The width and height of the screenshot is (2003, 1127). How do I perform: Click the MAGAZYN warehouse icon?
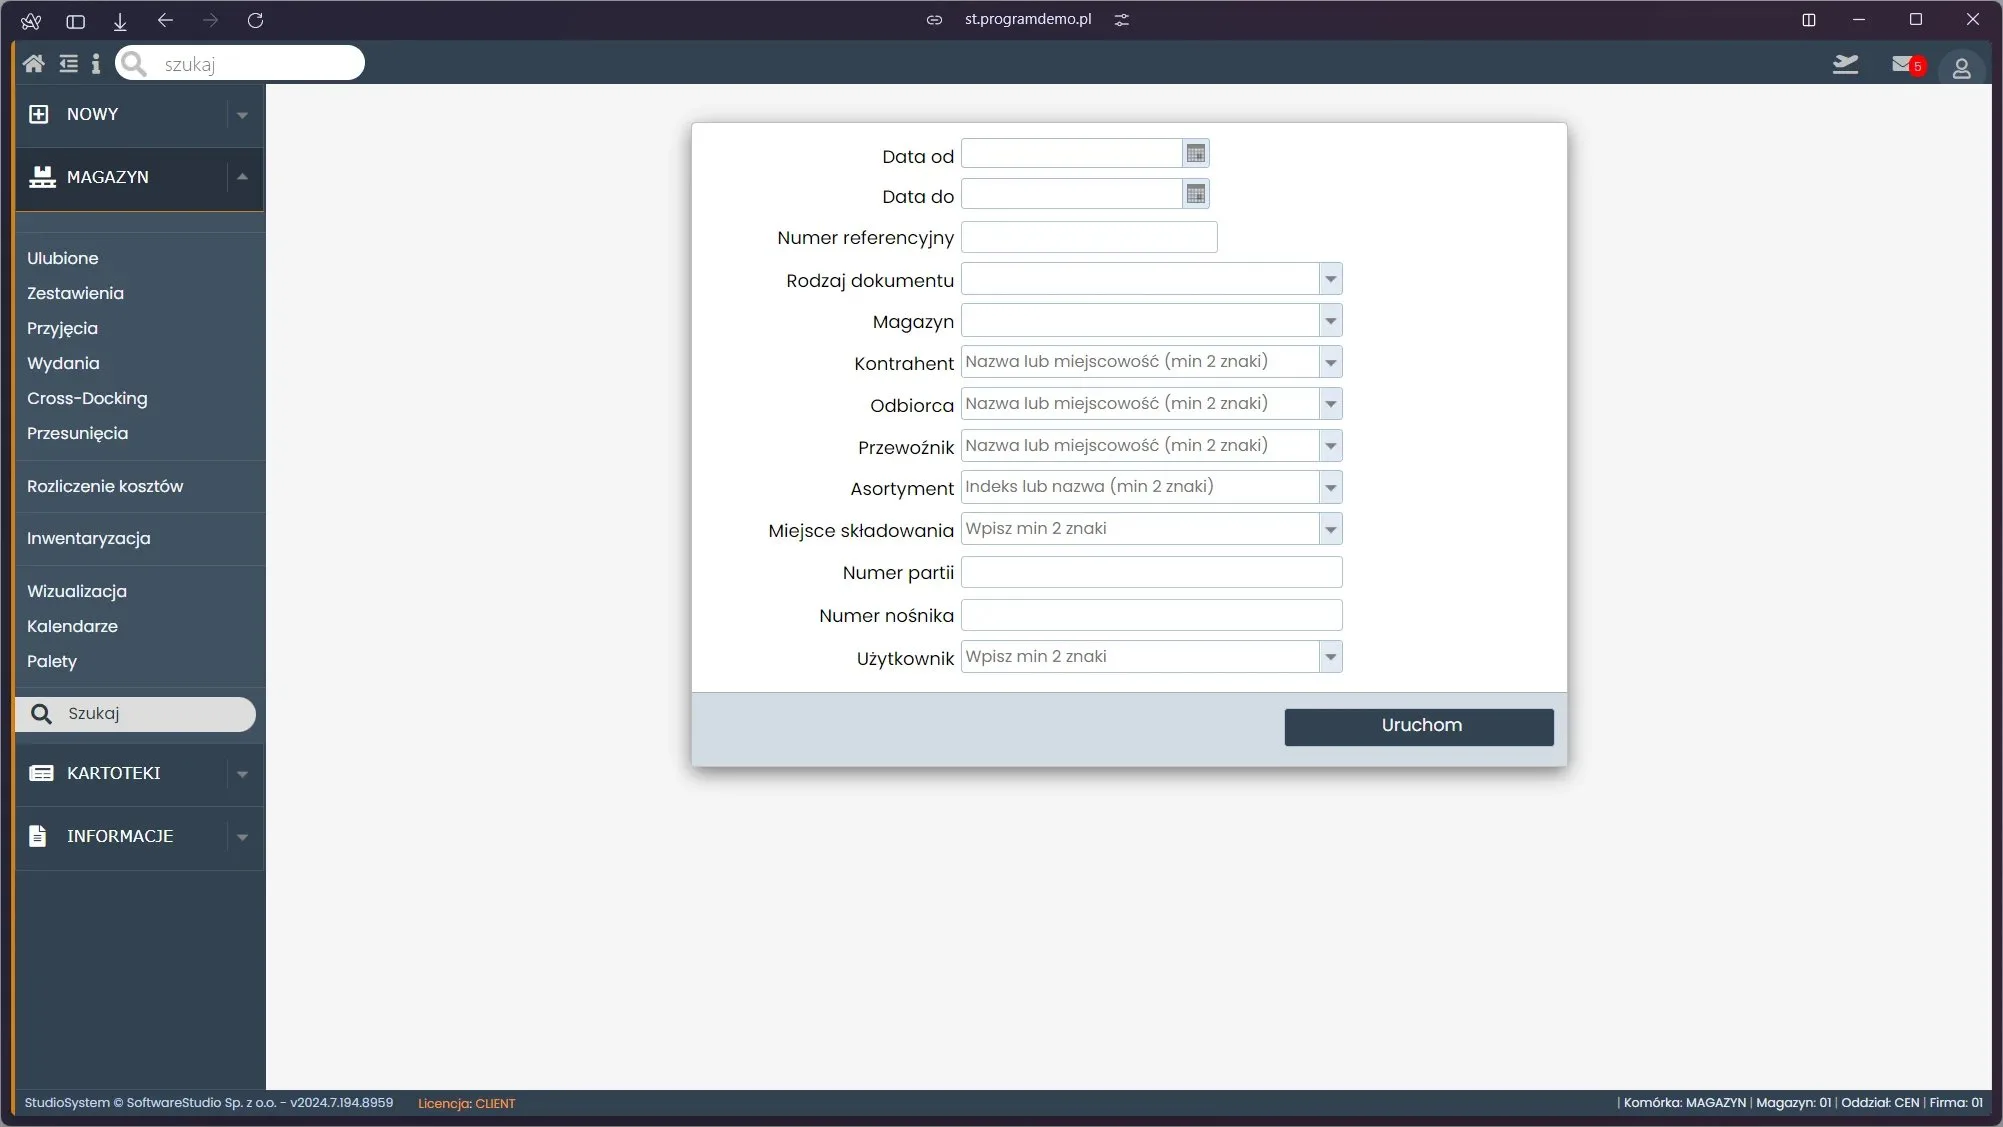(42, 177)
